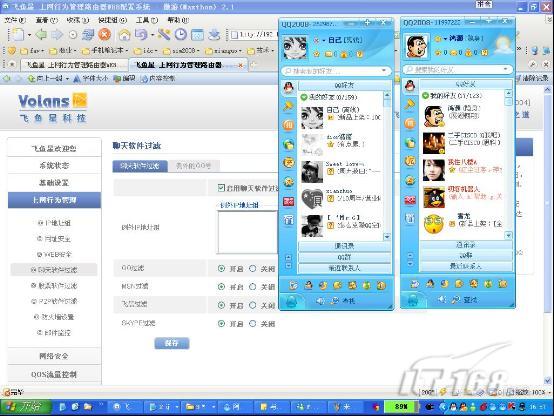
Task: Click the left QQ friend list scrollbar down arrow
Action: (387, 237)
